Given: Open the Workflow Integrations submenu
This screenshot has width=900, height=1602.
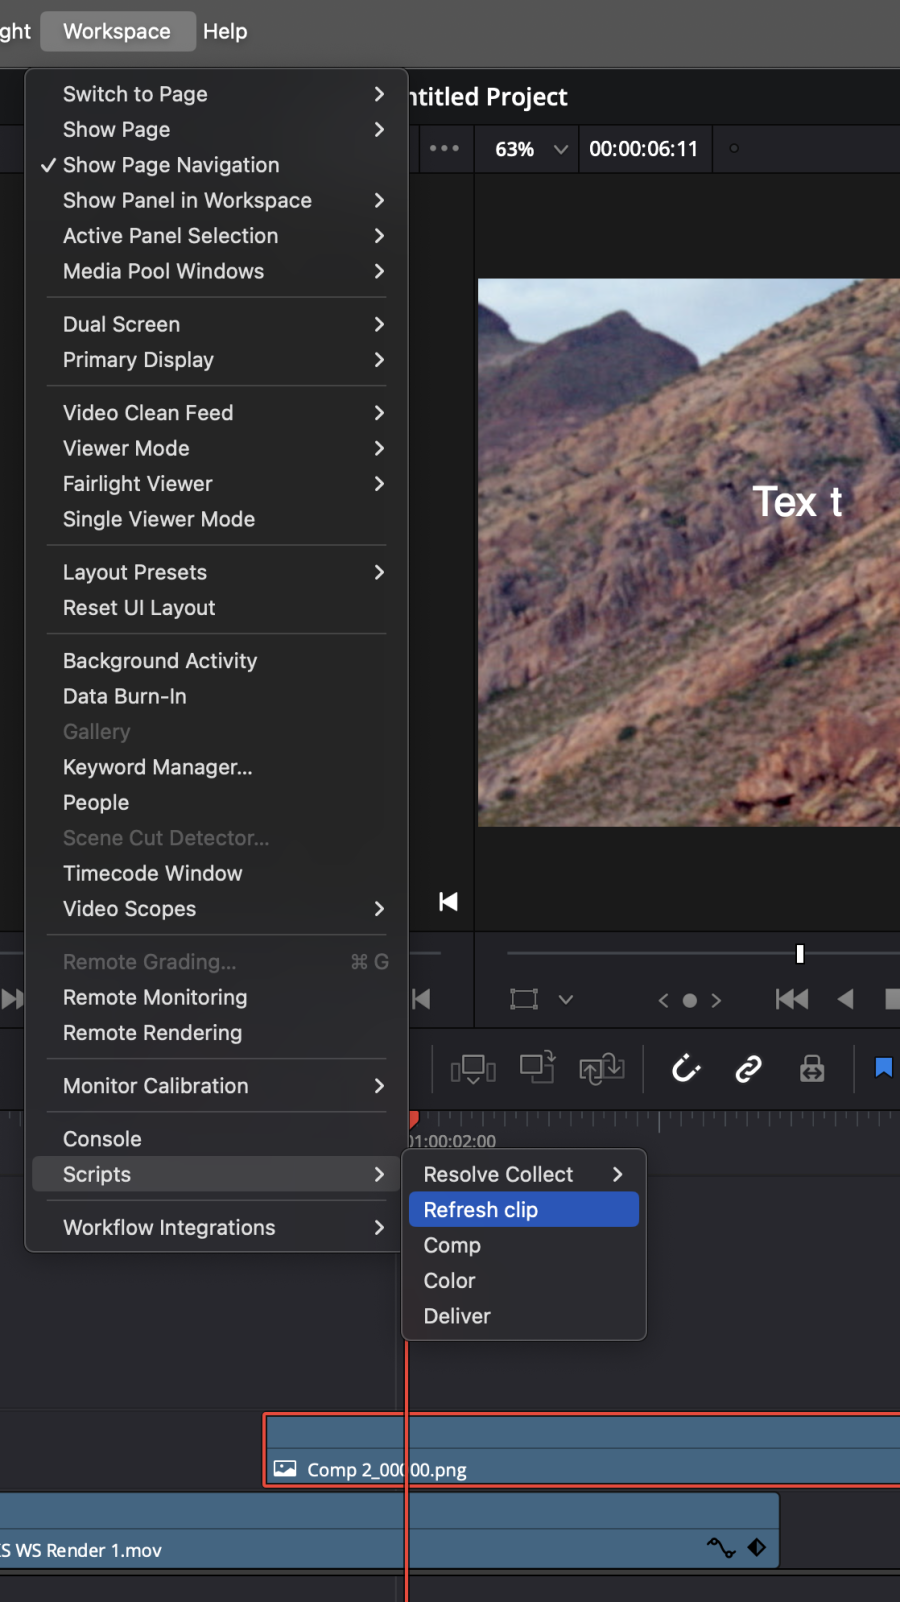Looking at the screenshot, I should point(216,1227).
